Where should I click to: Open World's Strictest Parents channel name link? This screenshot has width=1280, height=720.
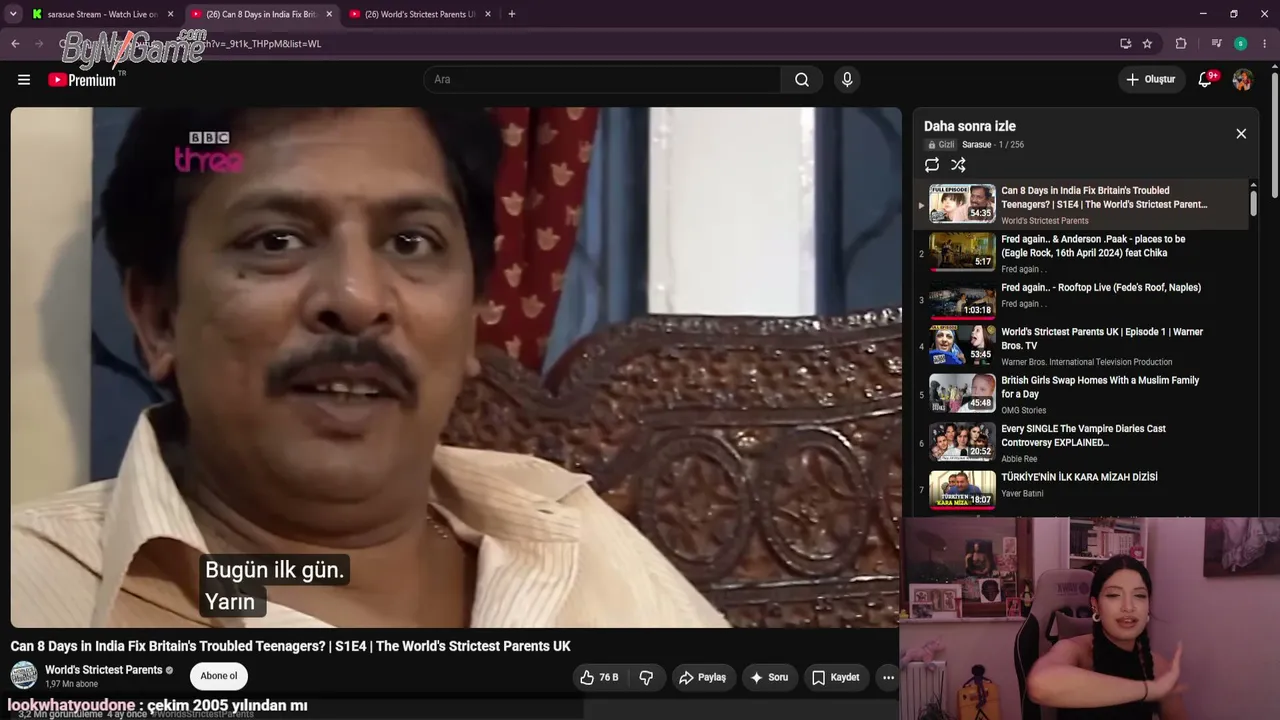(x=104, y=670)
